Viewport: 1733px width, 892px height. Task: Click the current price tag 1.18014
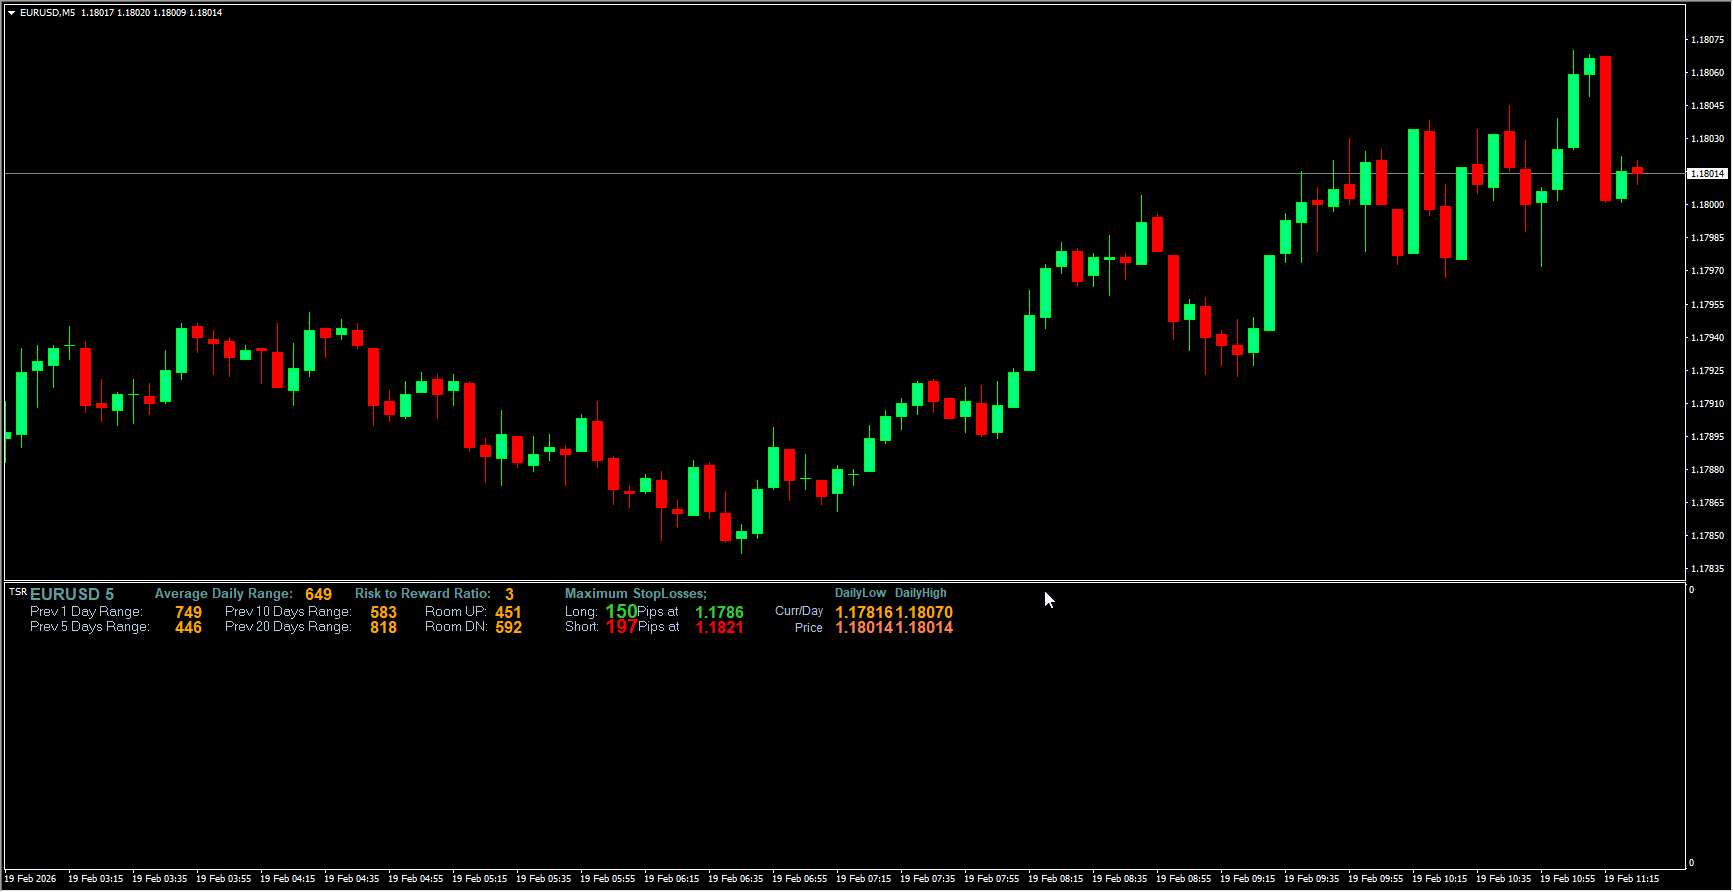tap(1707, 174)
